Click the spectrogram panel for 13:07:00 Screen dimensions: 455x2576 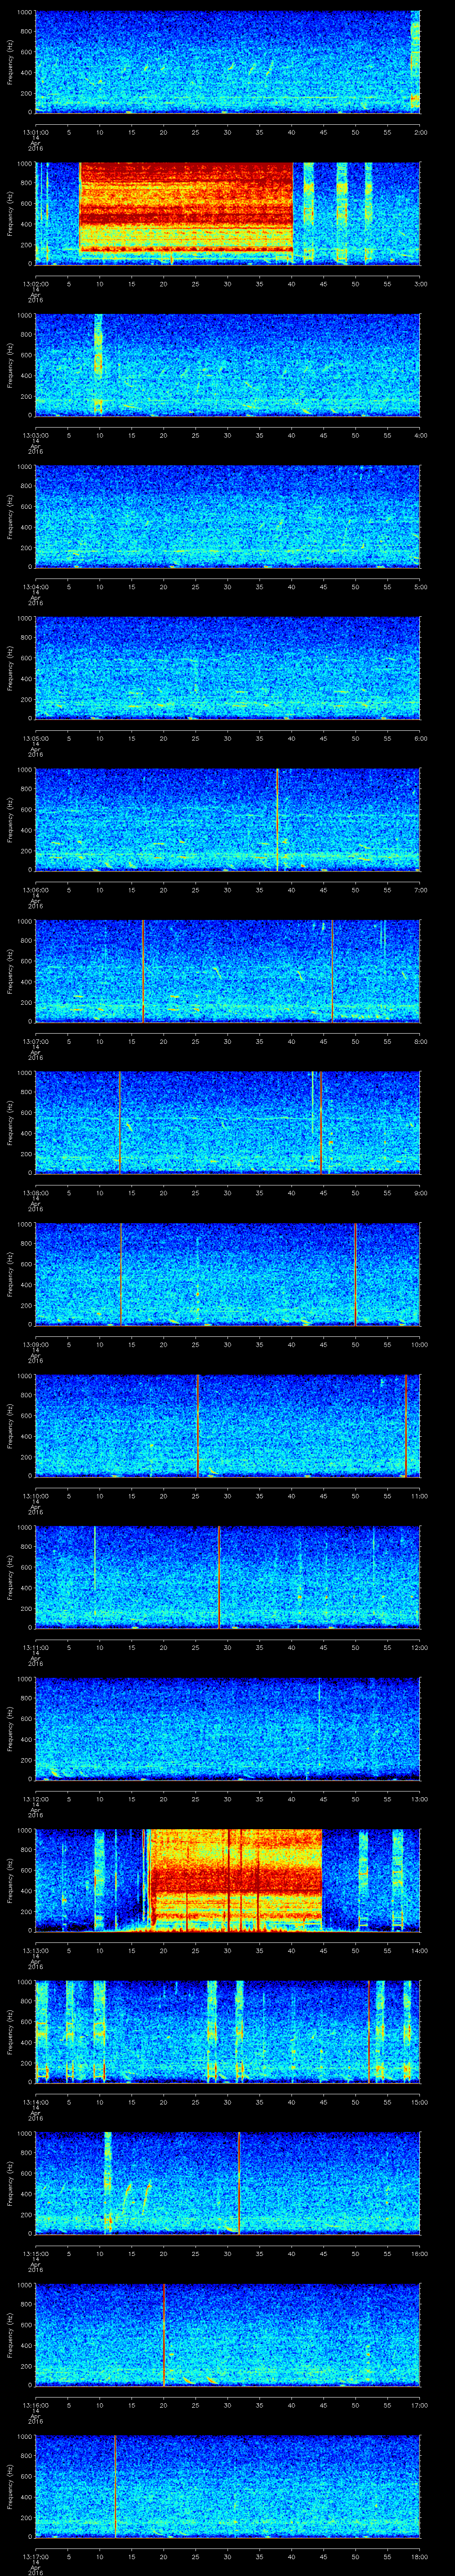coord(228,970)
